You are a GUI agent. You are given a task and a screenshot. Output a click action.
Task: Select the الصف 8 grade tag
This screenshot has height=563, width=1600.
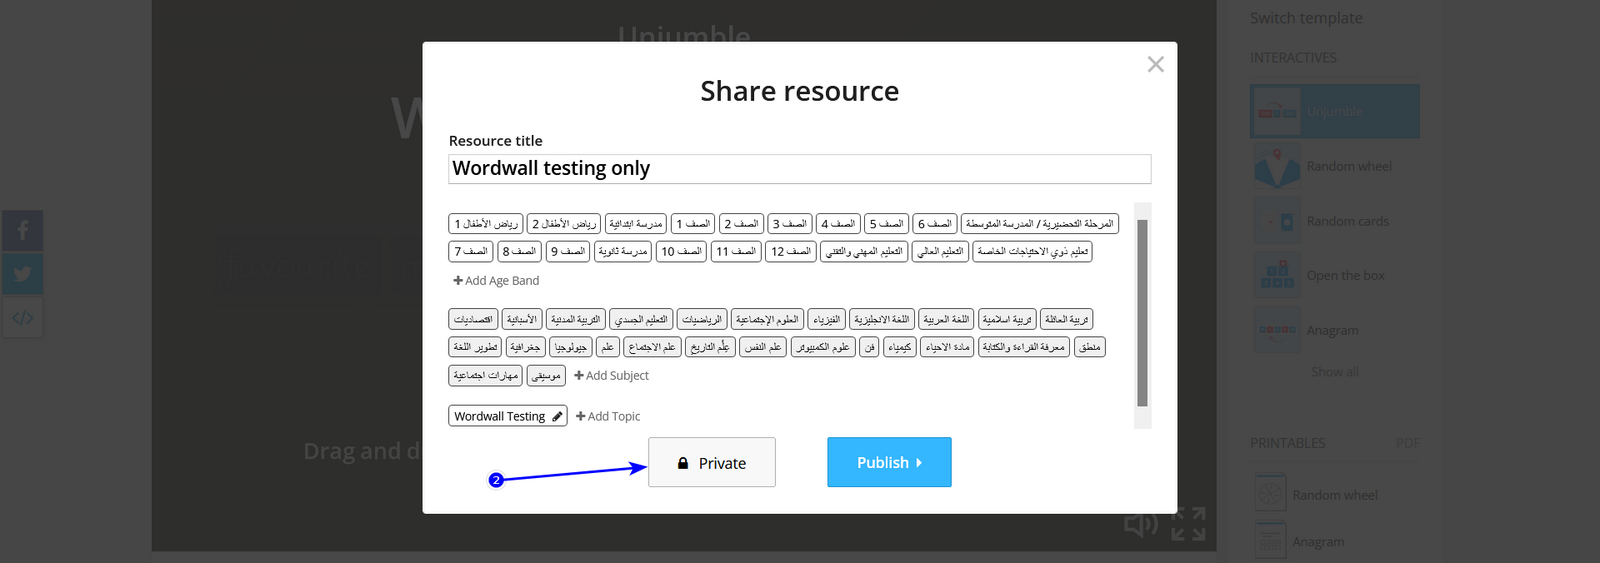point(519,252)
